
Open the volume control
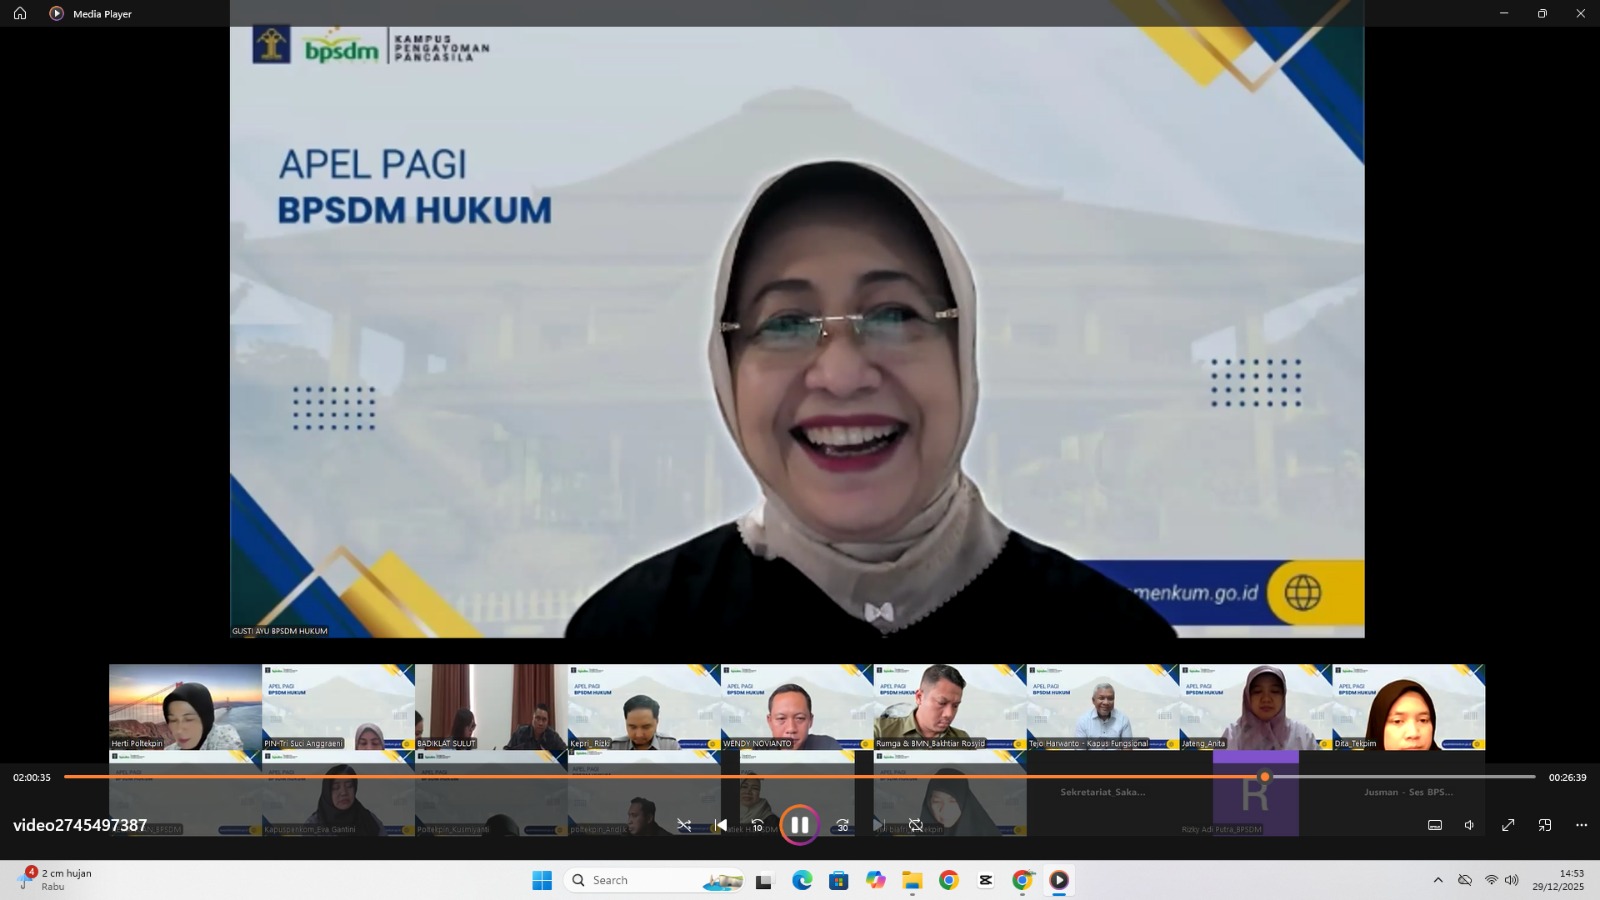1470,825
